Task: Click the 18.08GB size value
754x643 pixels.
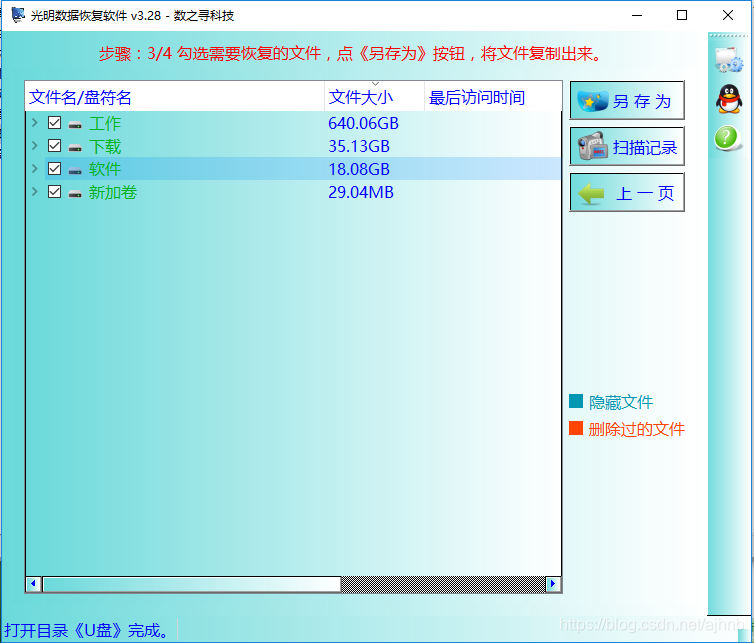Action: point(359,169)
